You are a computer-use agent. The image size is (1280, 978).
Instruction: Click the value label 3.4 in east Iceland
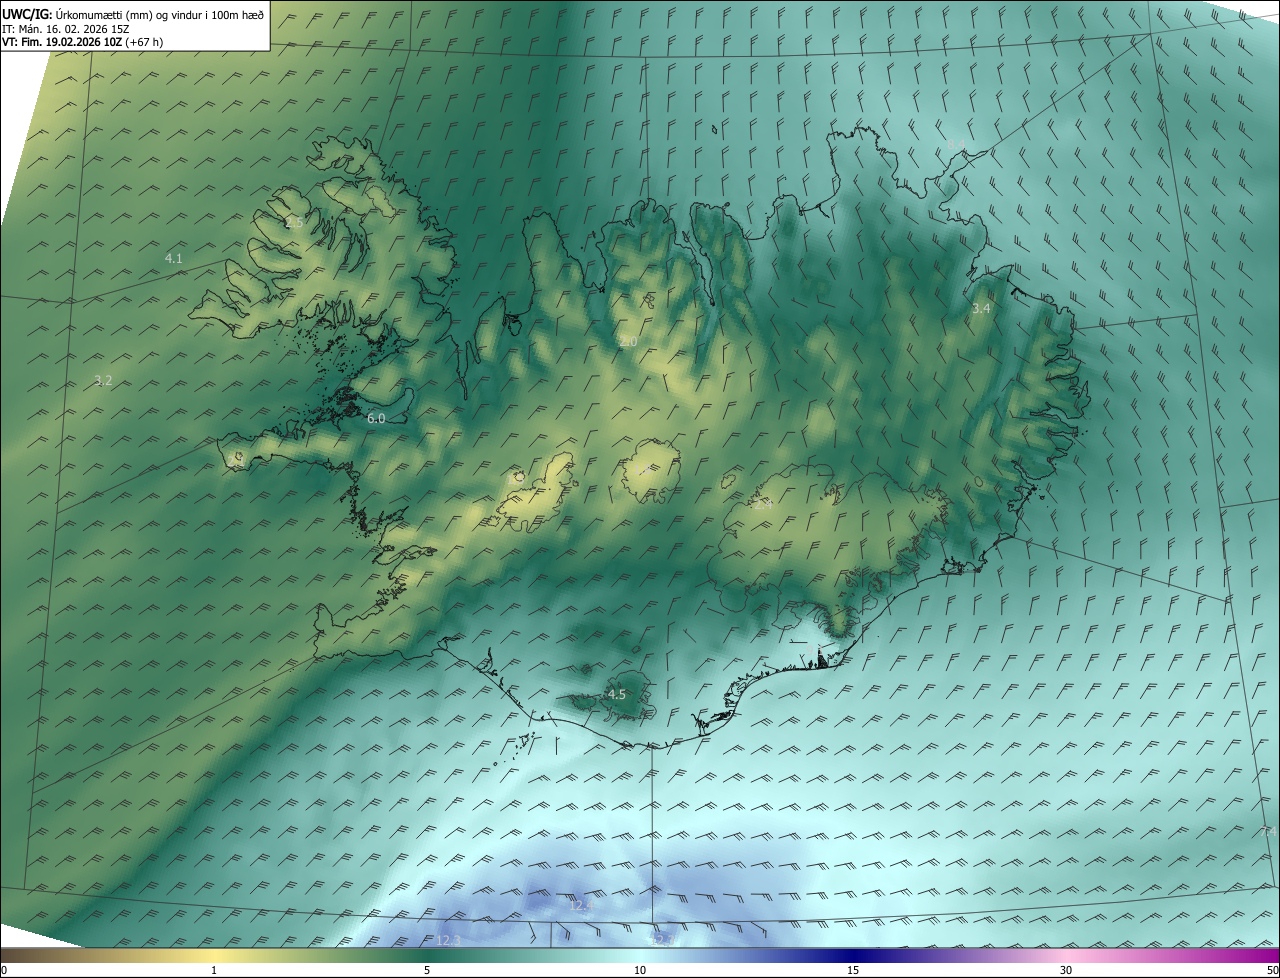pyautogui.click(x=981, y=309)
